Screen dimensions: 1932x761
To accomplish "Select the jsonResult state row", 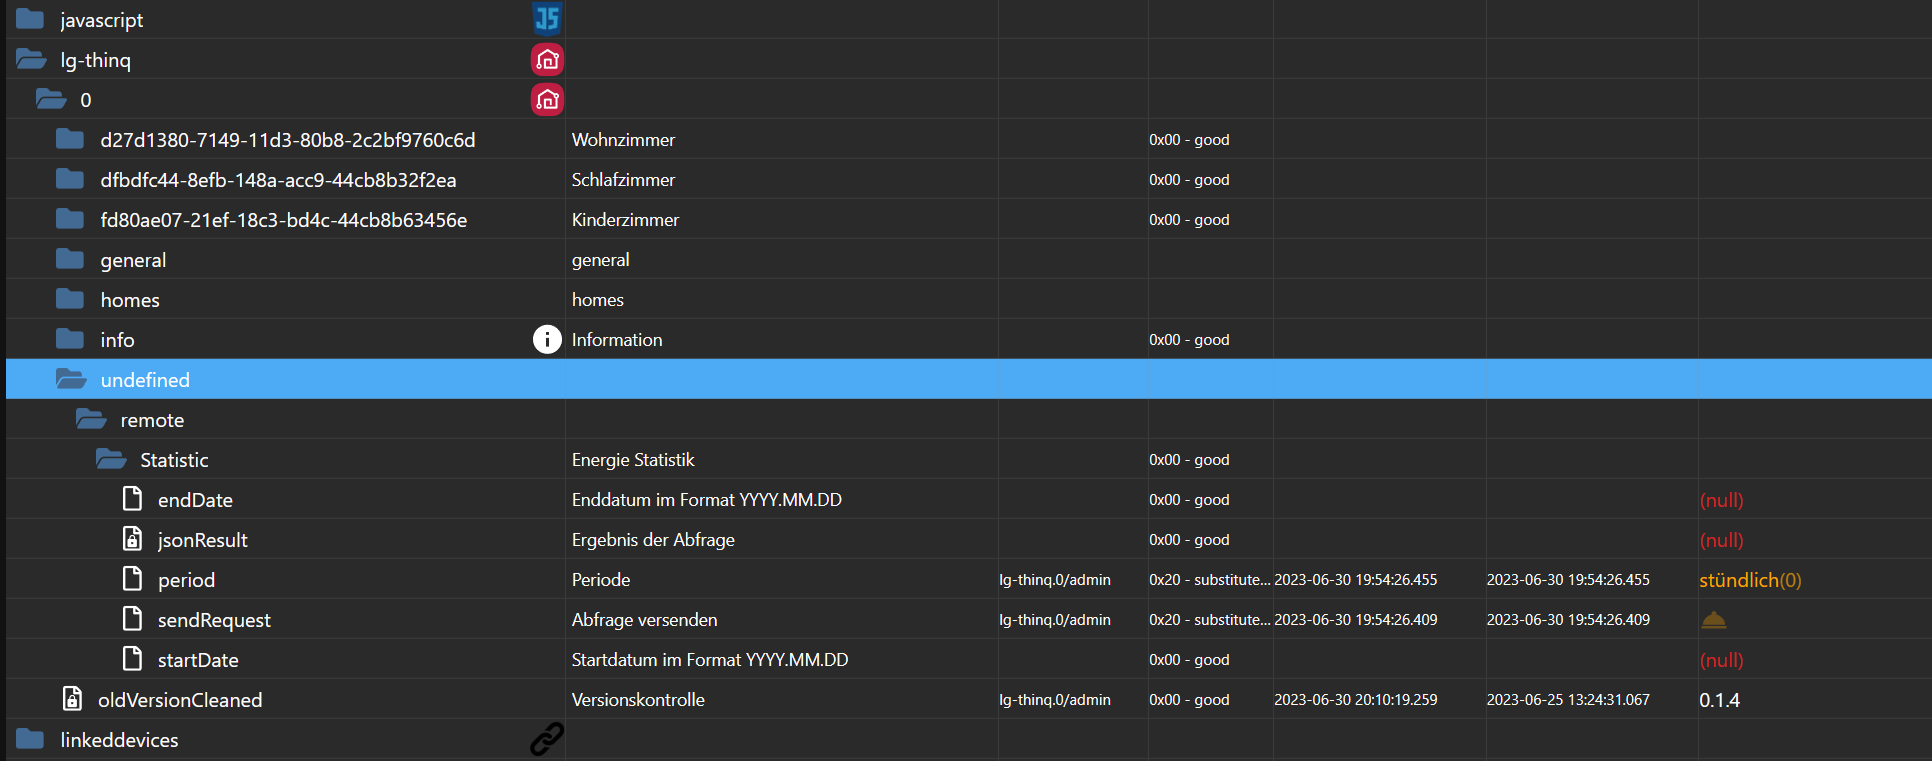I will (968, 539).
